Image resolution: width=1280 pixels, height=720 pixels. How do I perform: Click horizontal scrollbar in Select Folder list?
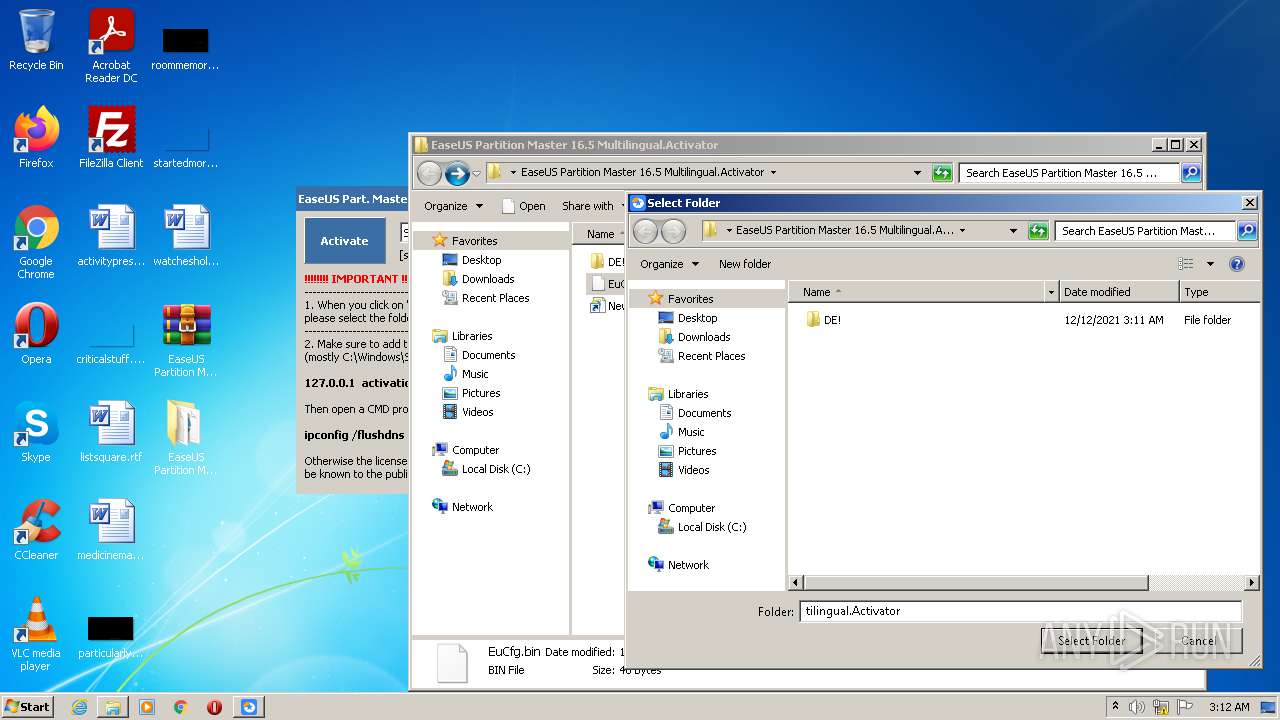pyautogui.click(x=975, y=582)
